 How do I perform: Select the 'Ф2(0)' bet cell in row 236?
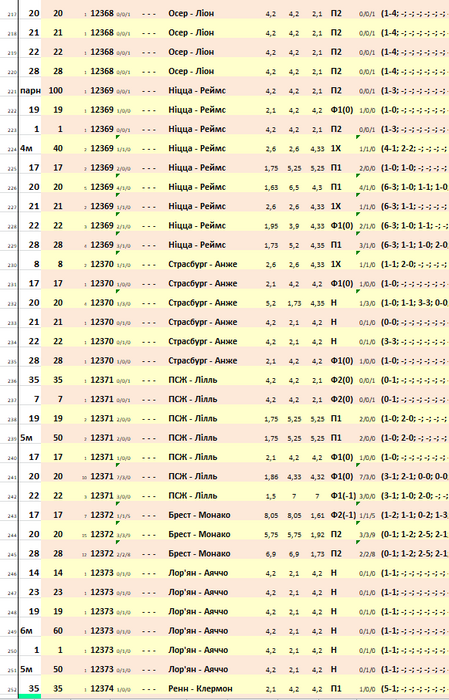coord(342,380)
